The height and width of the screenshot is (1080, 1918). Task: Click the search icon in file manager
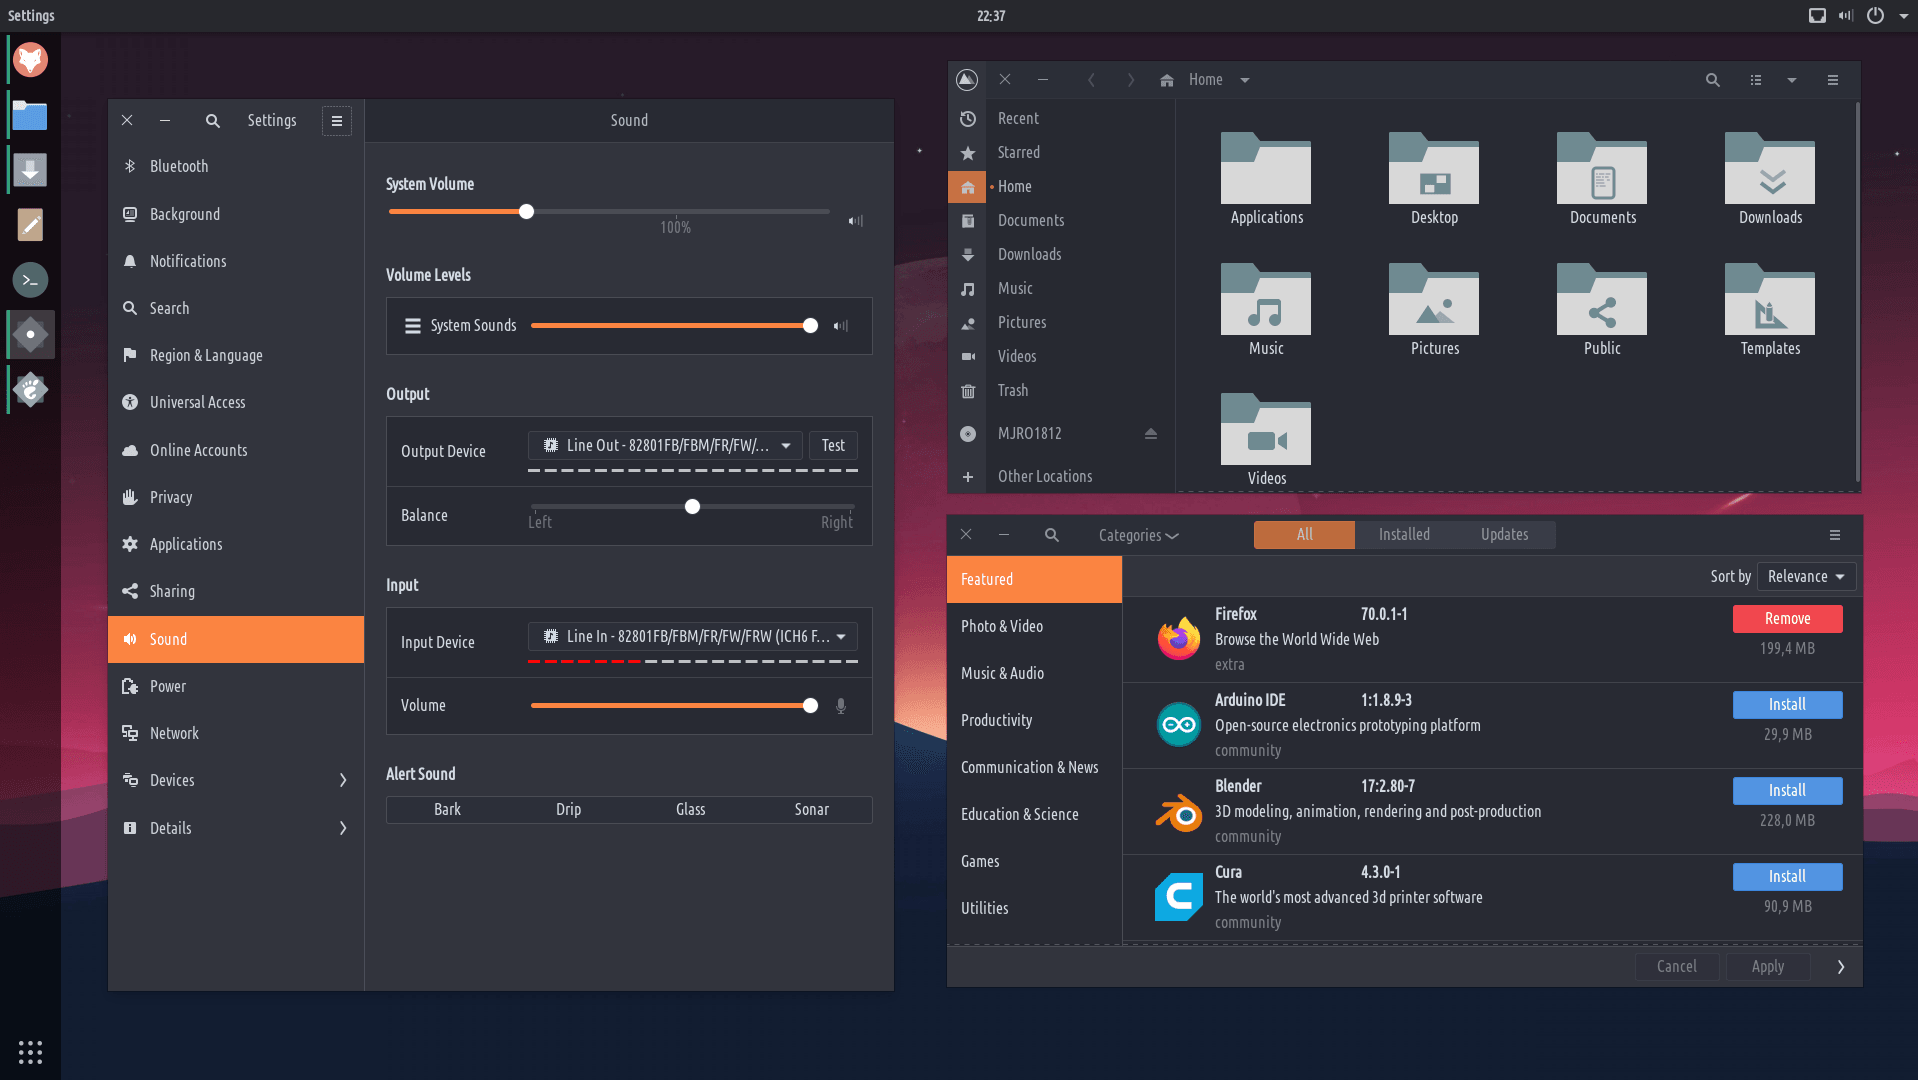pos(1712,80)
